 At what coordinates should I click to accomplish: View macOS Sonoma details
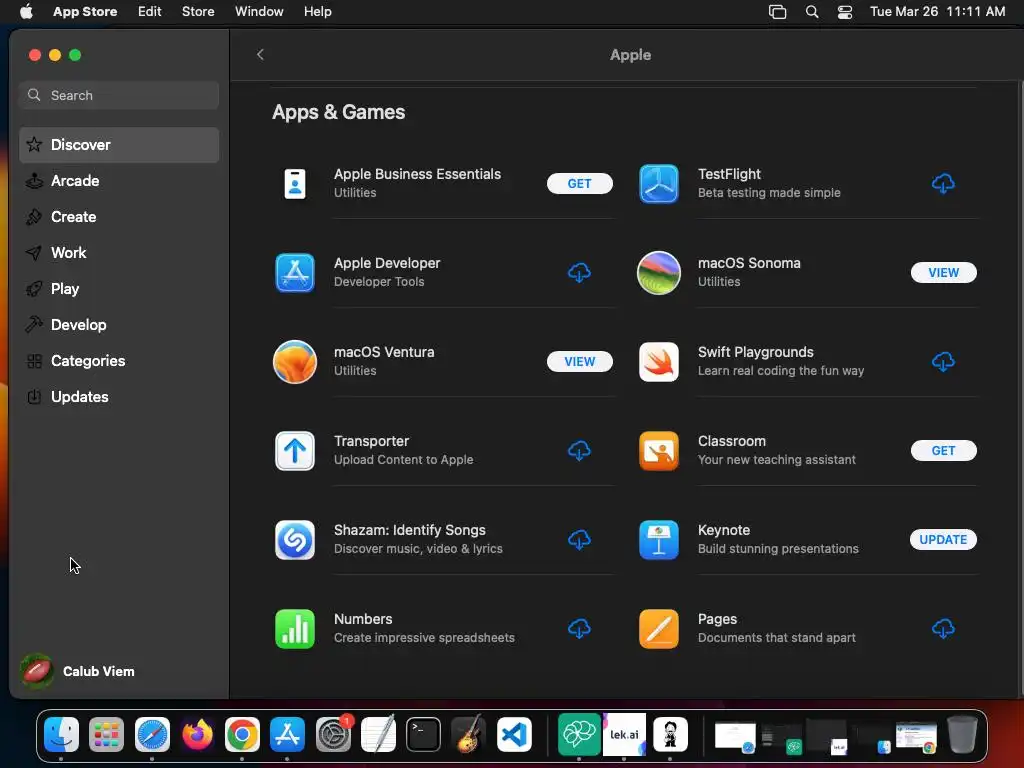click(x=943, y=272)
